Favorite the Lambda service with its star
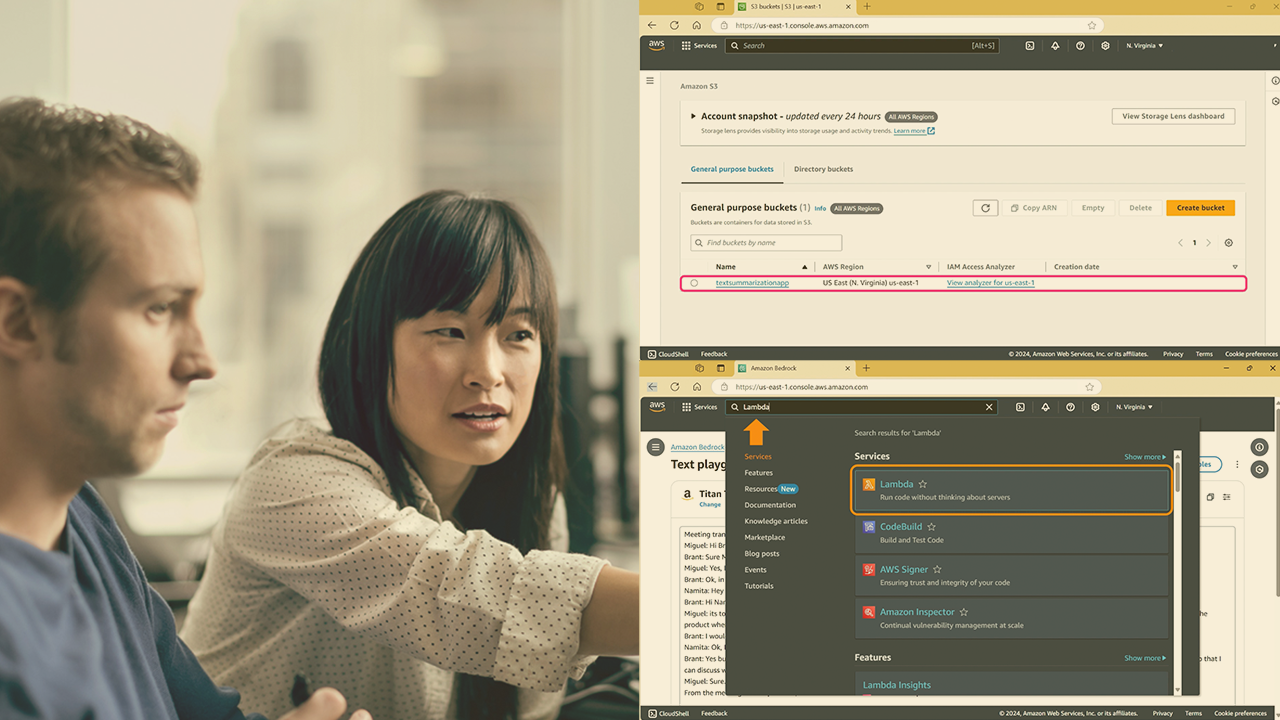 923,484
